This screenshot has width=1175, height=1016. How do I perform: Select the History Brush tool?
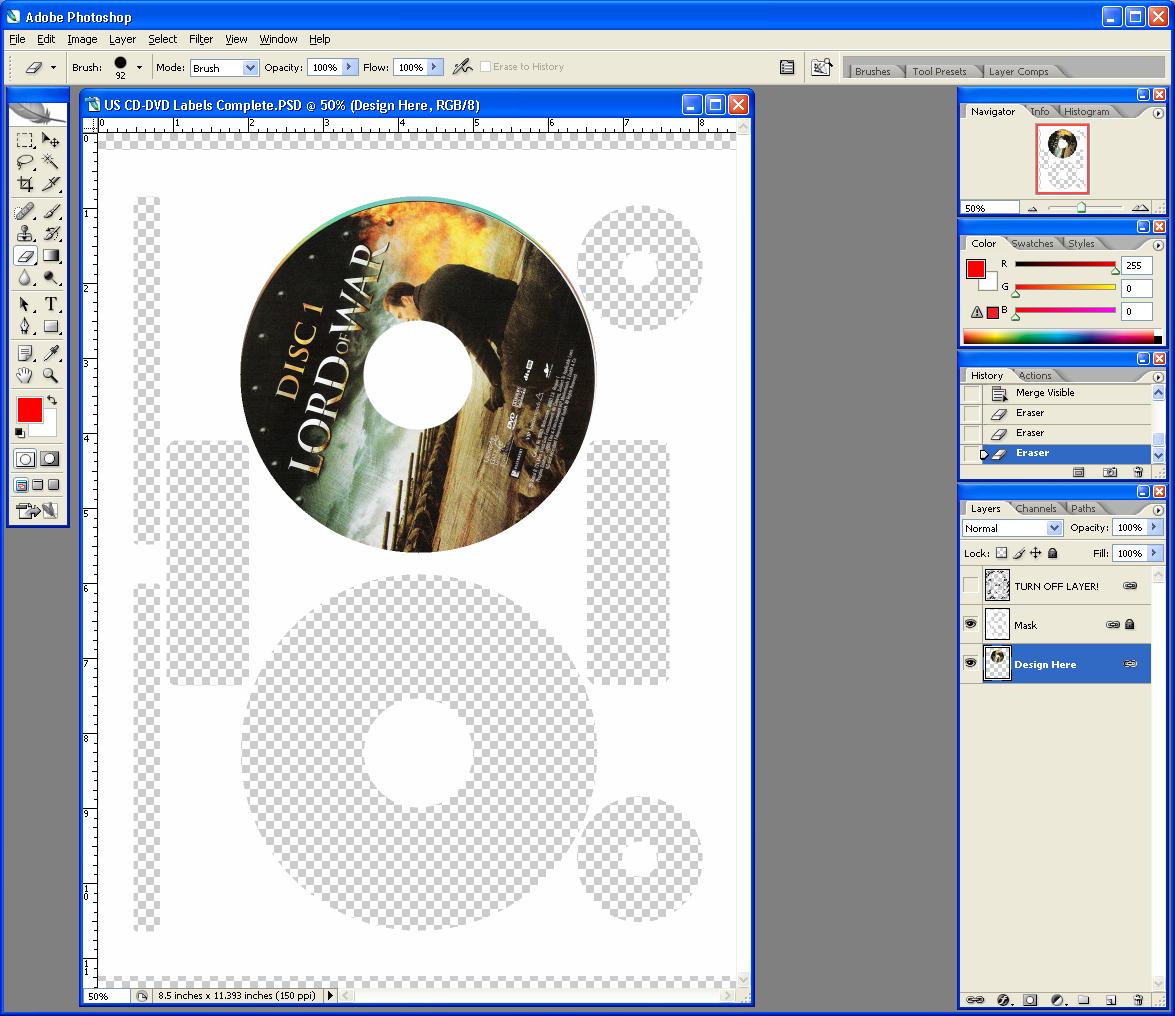(50, 234)
